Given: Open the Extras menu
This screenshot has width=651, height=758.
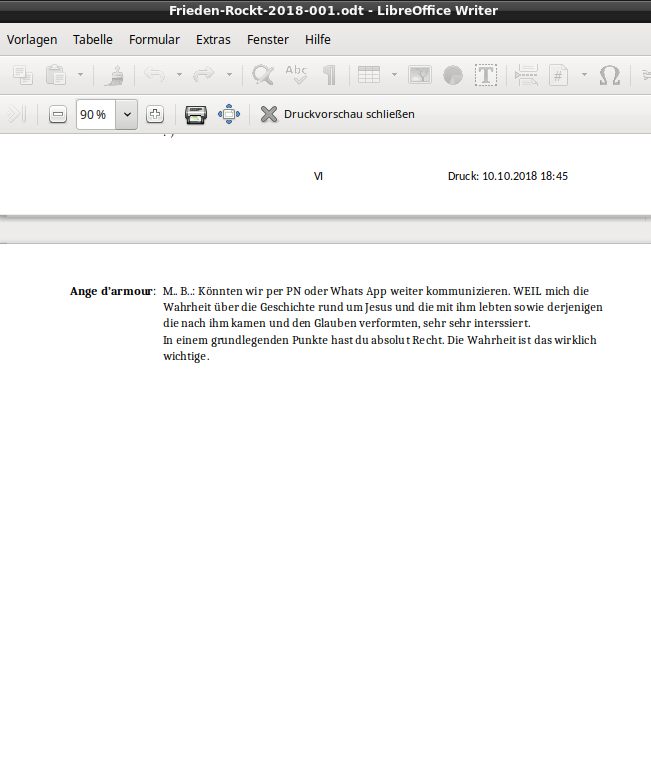Looking at the screenshot, I should (213, 40).
